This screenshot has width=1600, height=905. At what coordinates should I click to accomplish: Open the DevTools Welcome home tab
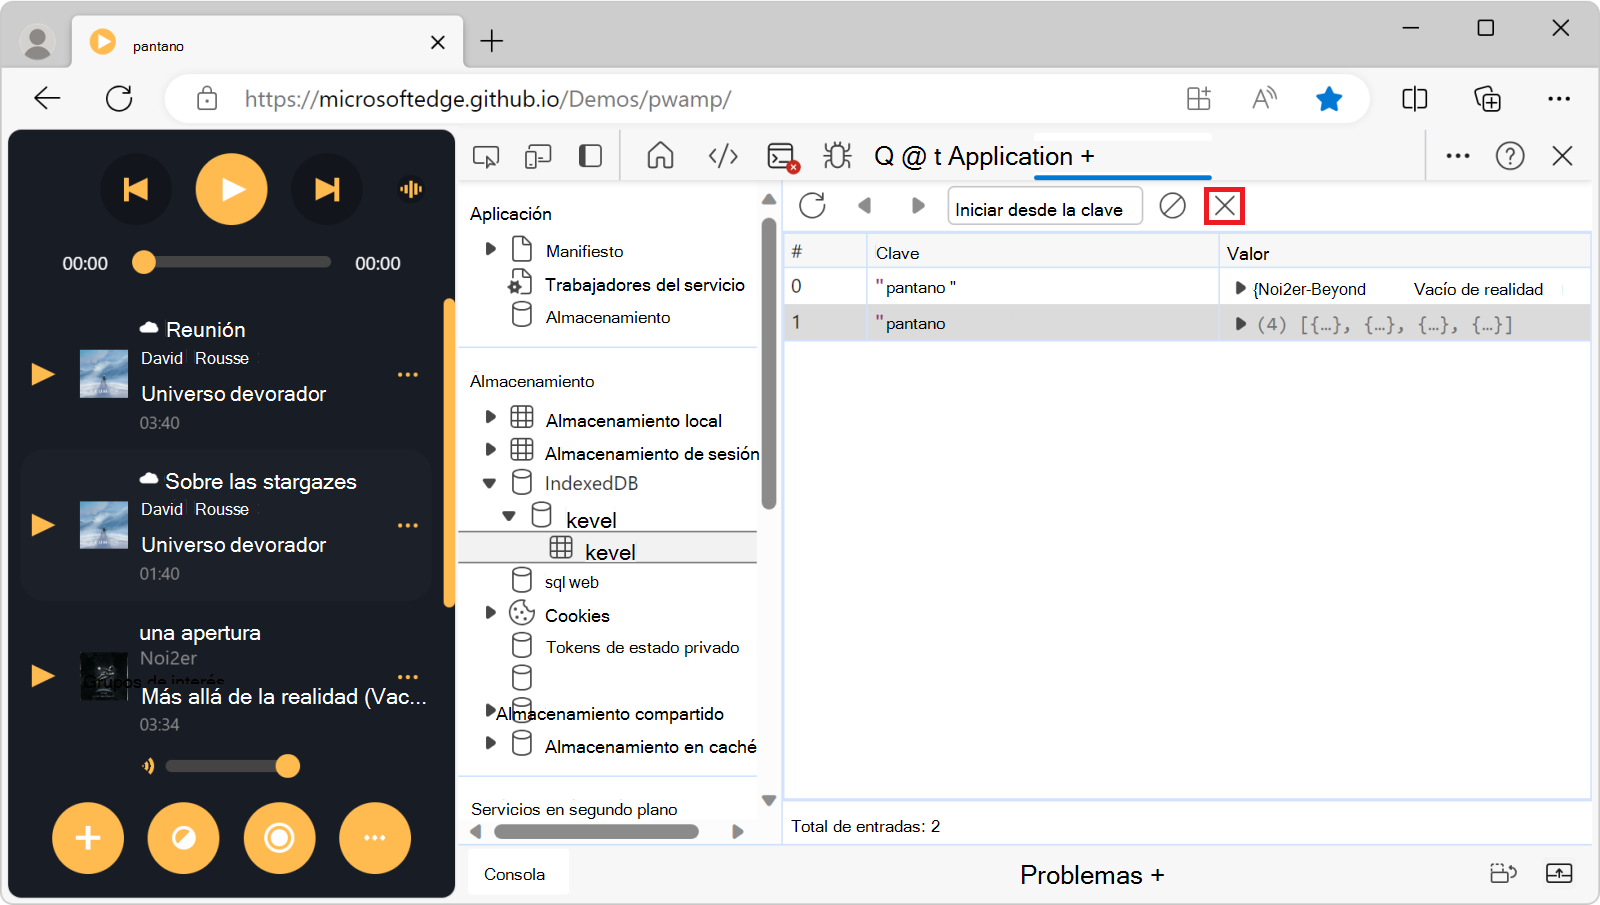[x=660, y=156]
